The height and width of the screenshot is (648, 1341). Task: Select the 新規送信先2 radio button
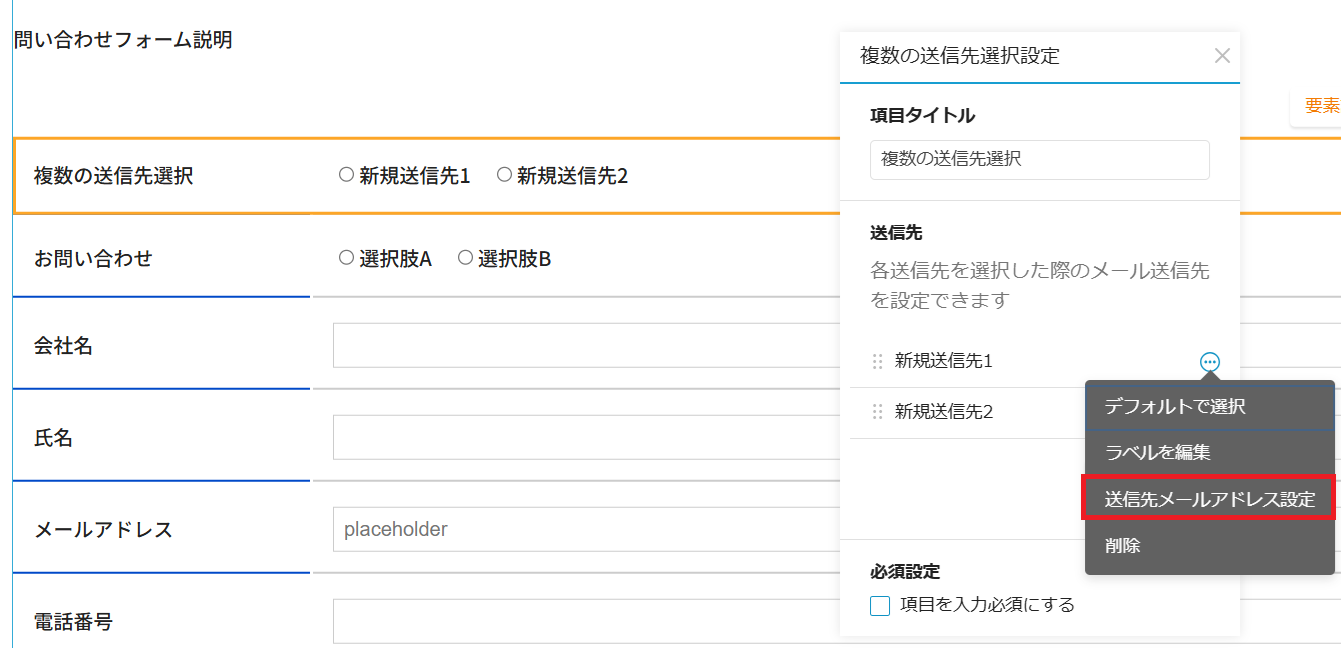pos(505,175)
